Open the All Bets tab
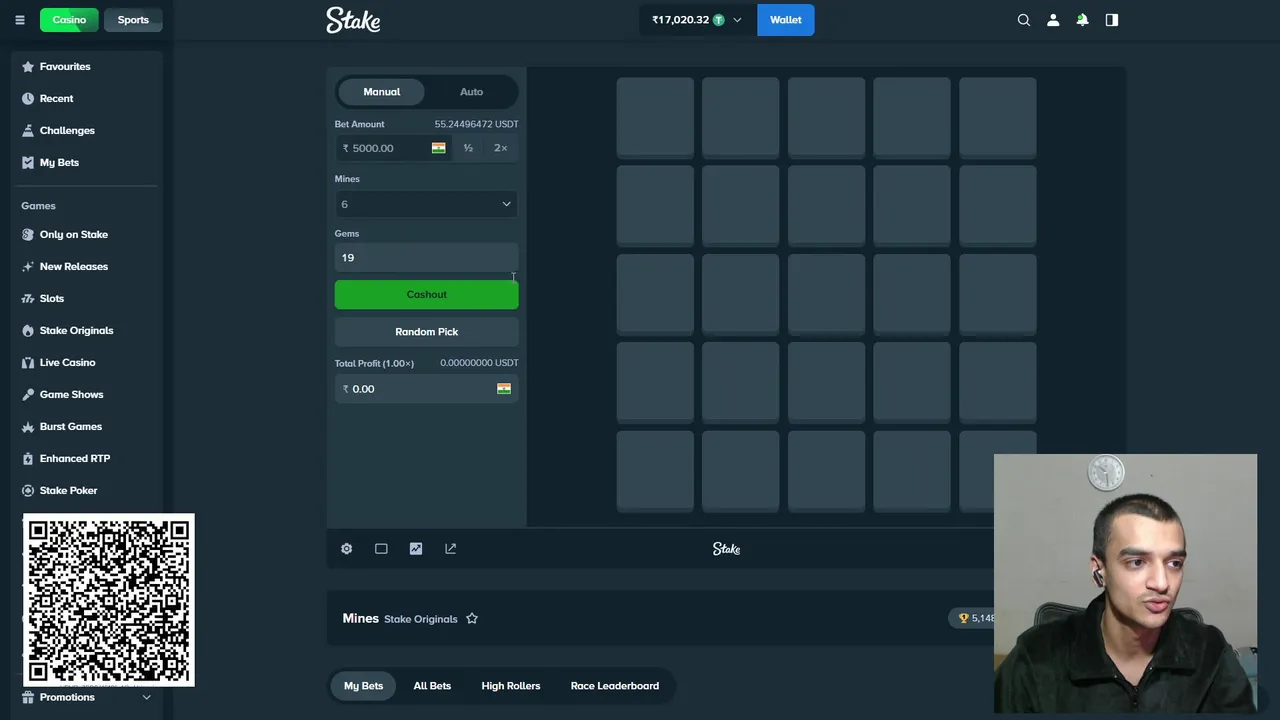 click(x=432, y=686)
